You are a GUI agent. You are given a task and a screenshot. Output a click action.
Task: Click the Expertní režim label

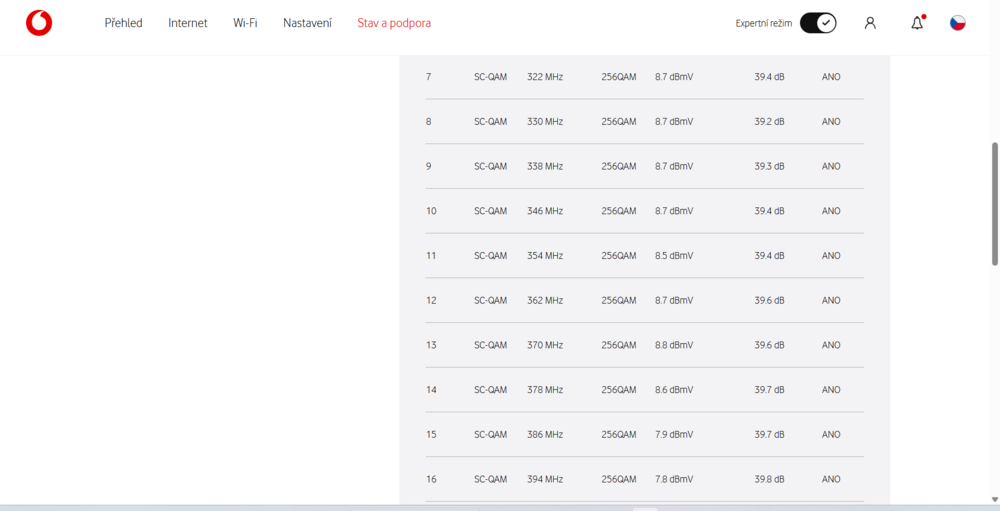click(764, 23)
